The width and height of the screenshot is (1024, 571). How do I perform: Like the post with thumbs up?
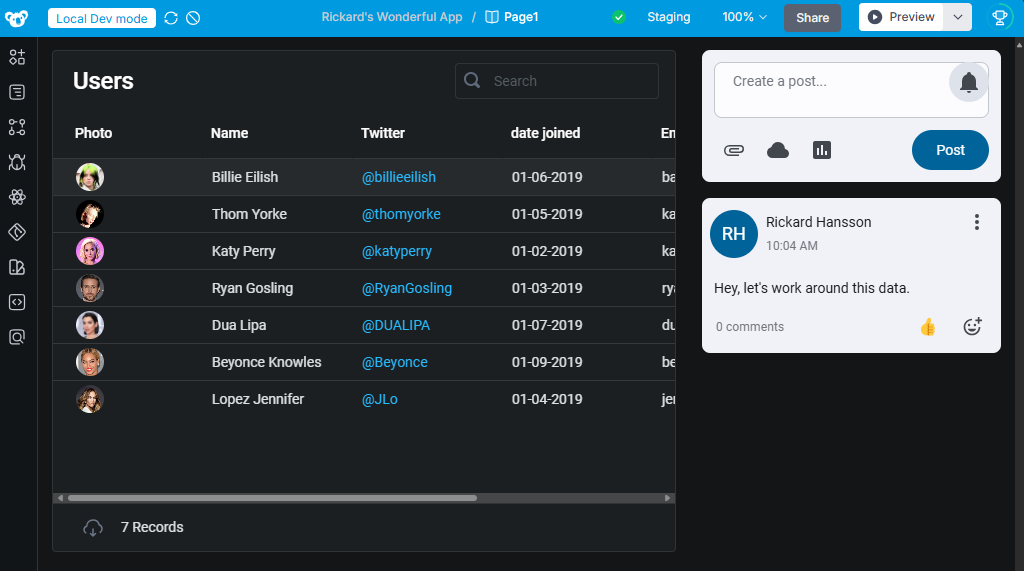928,326
